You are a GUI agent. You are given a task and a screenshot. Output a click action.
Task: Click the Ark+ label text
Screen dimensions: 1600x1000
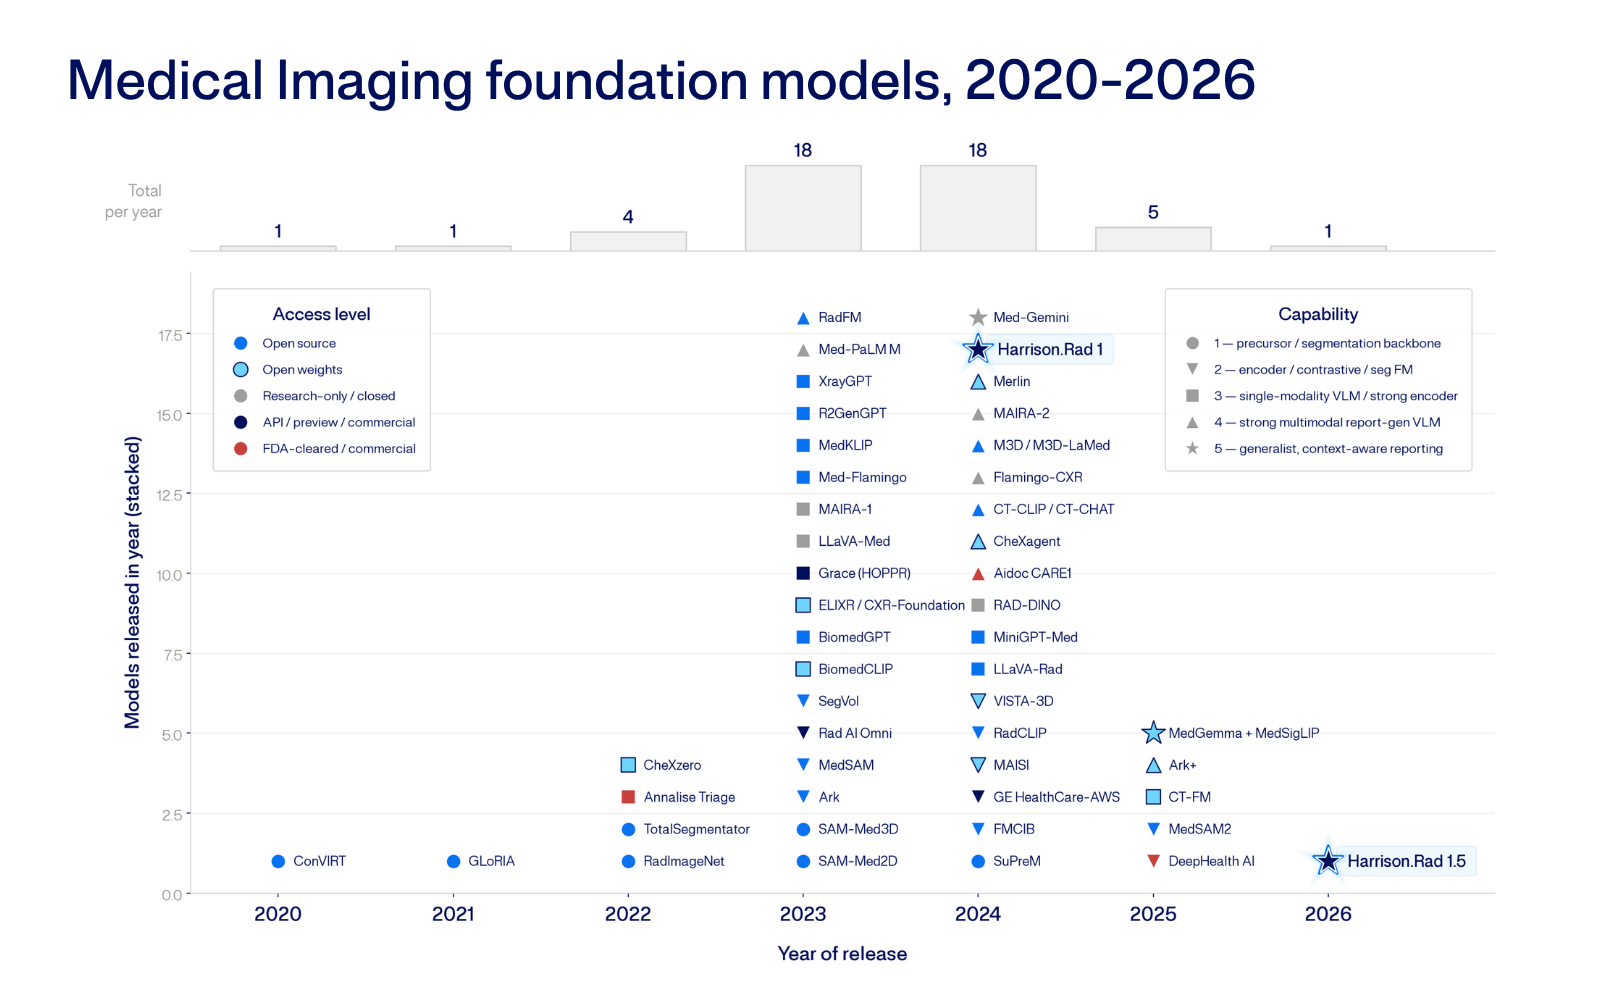pyautogui.click(x=1182, y=765)
